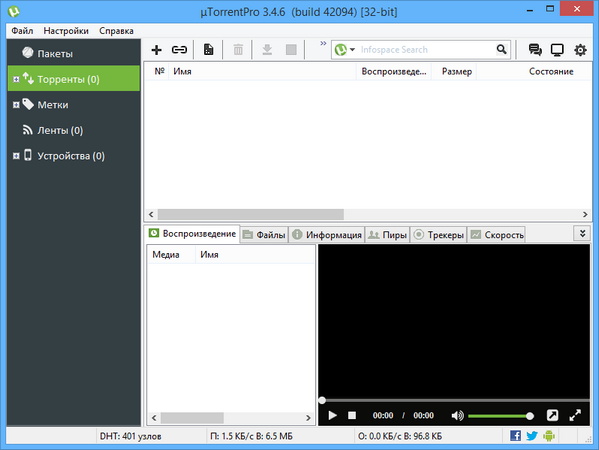Screen dimensions: 599x450
Task: Click torrent list horizontal scrollbar thumb
Action: click(251, 214)
